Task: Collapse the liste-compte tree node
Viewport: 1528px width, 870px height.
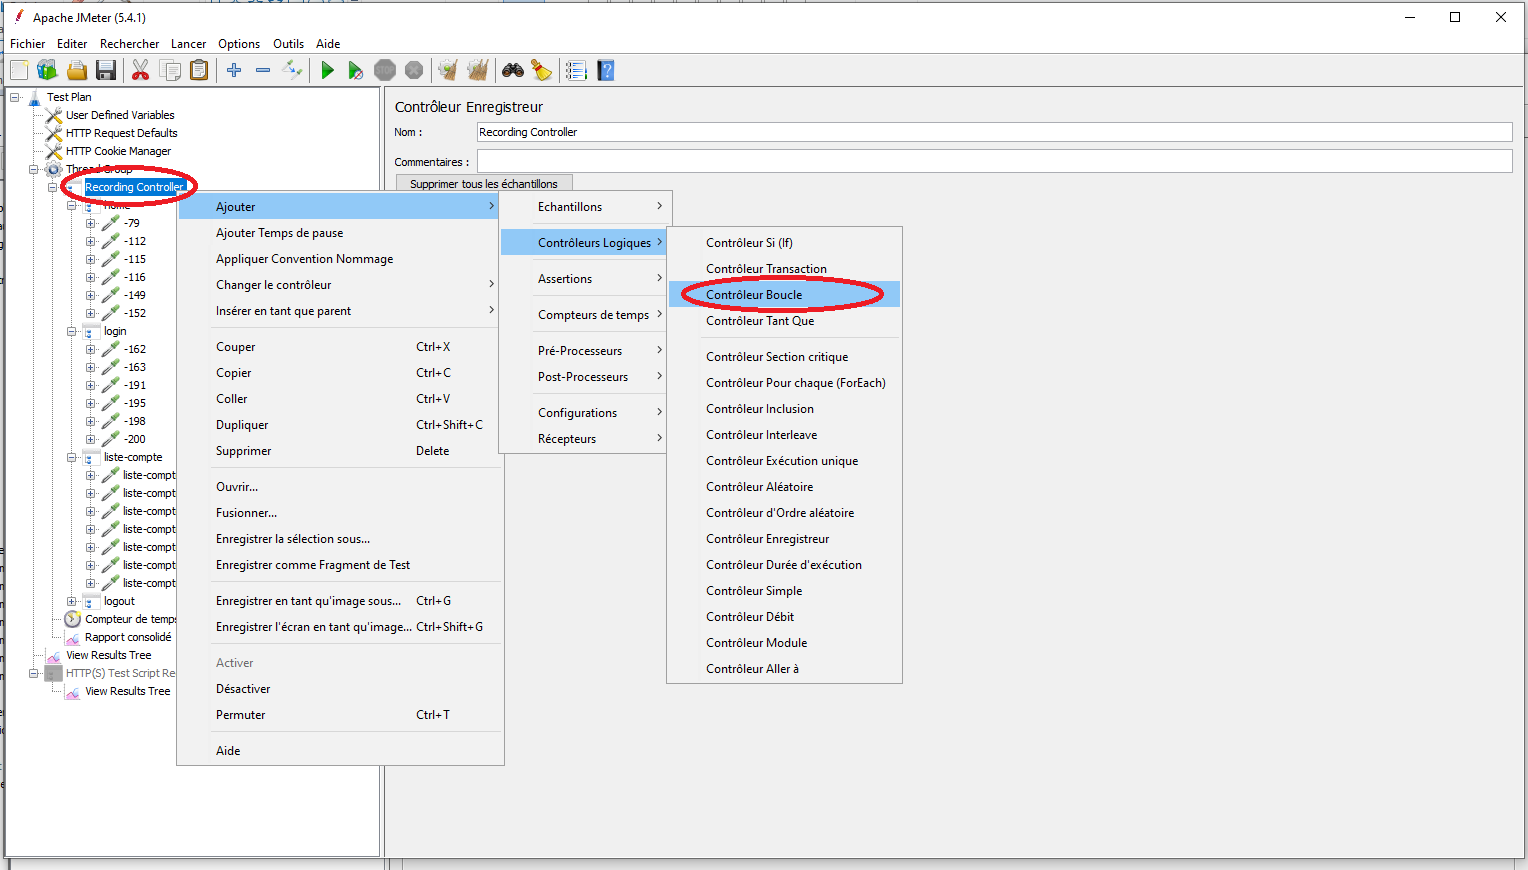Action: click(72, 457)
